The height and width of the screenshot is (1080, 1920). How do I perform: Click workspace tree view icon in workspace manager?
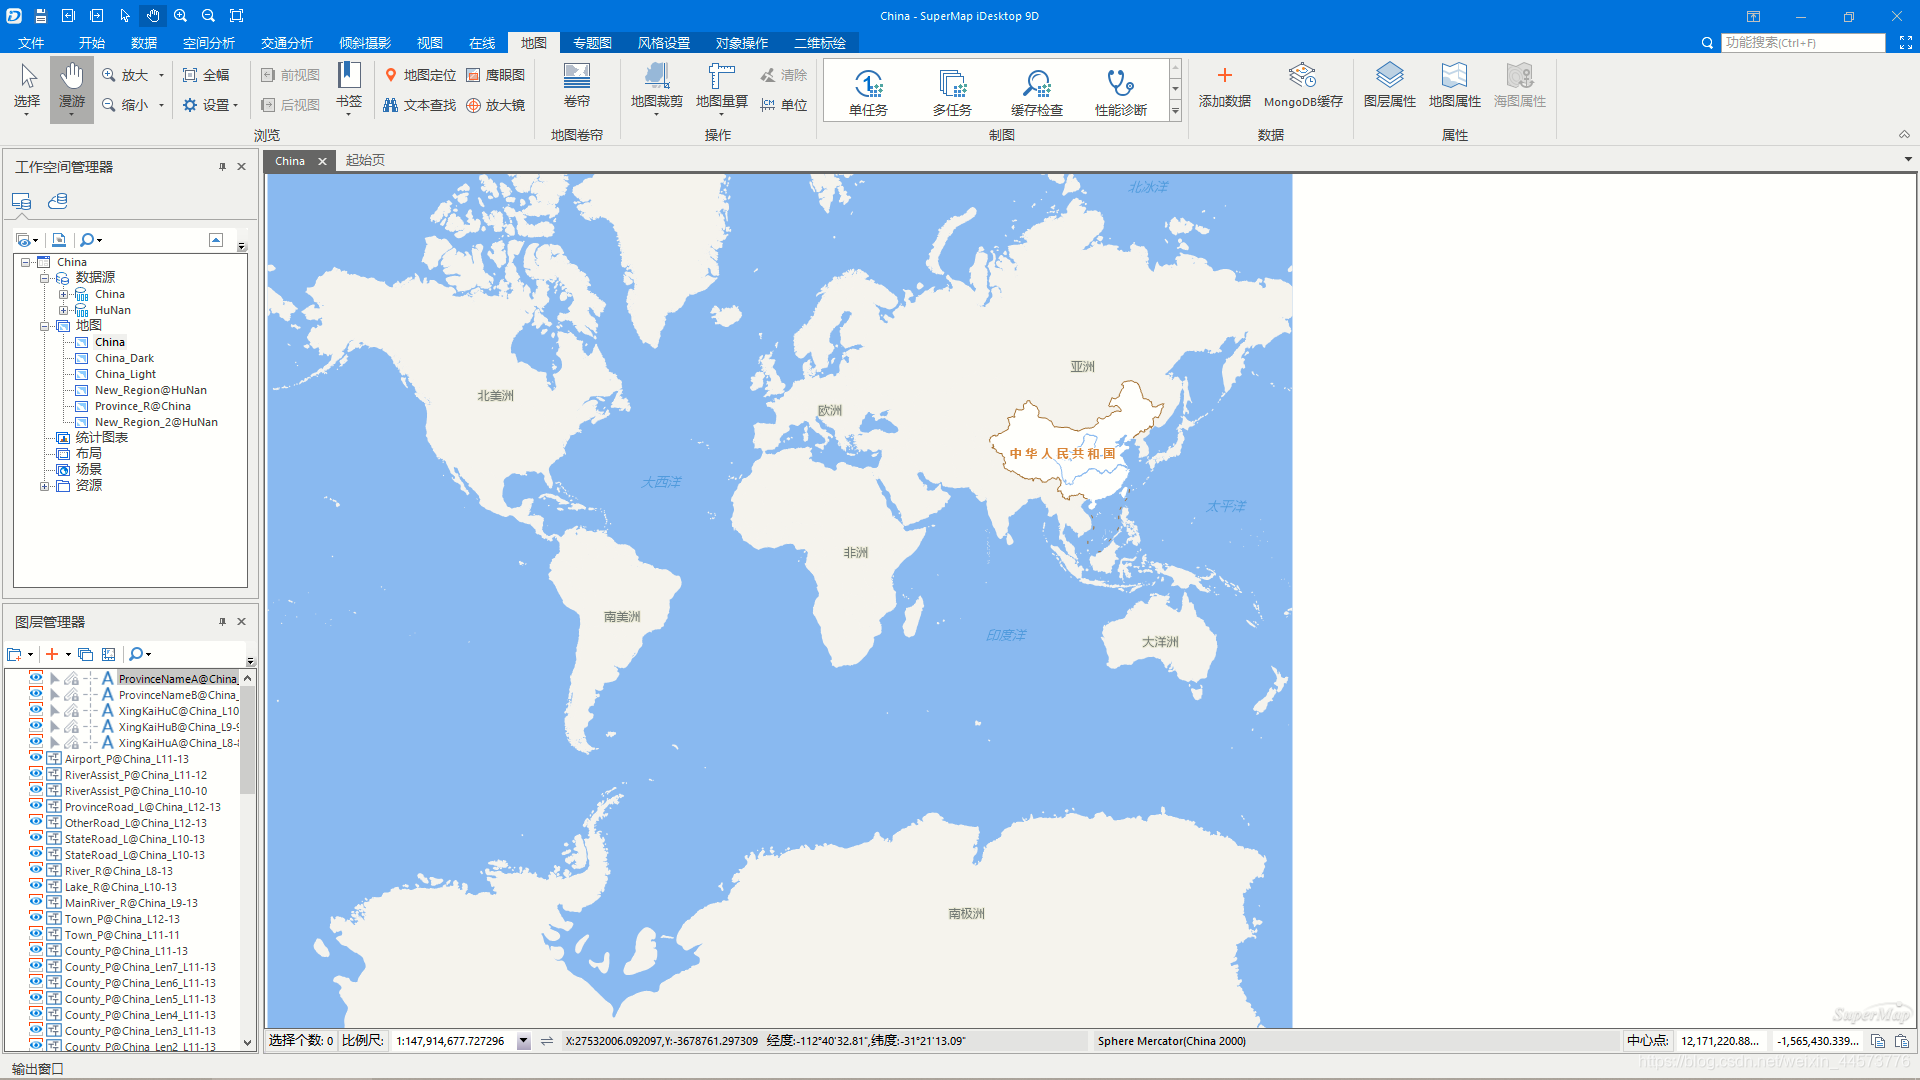coord(22,201)
